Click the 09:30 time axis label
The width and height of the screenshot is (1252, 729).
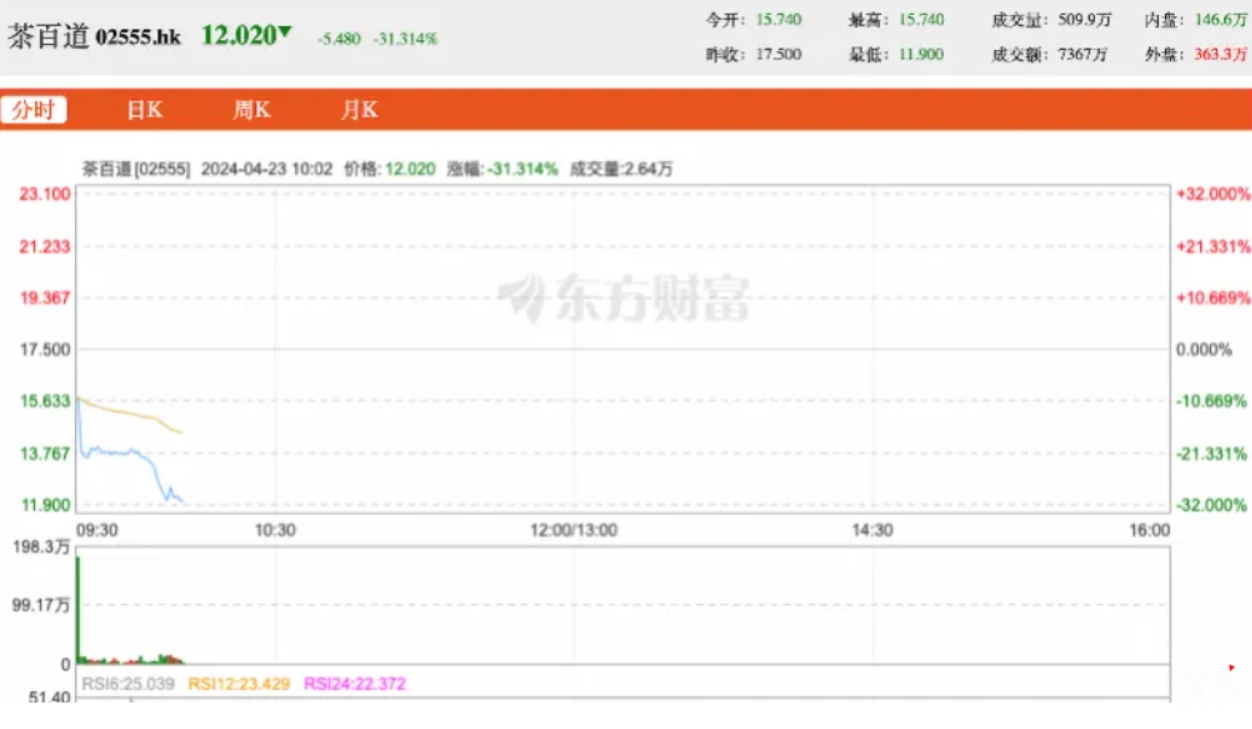coord(98,530)
